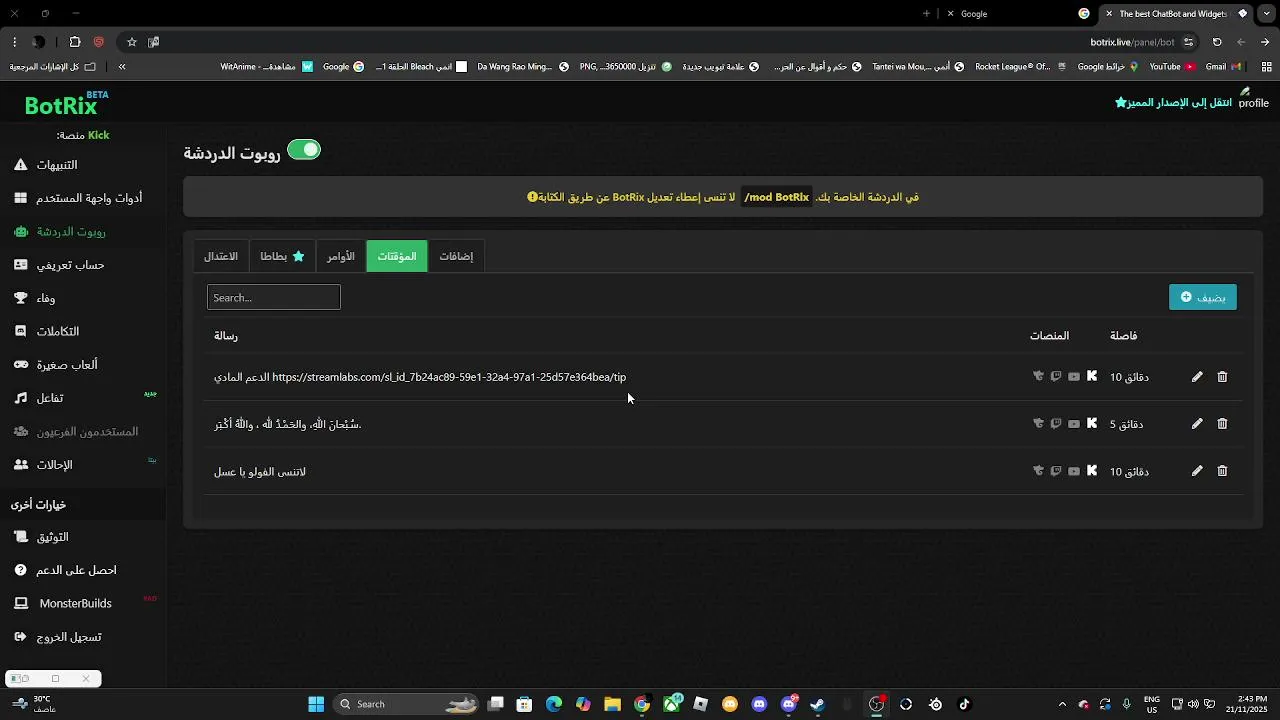
Task: Open the MonsterBuilds sidebar link
Action: pyautogui.click(x=63, y=603)
